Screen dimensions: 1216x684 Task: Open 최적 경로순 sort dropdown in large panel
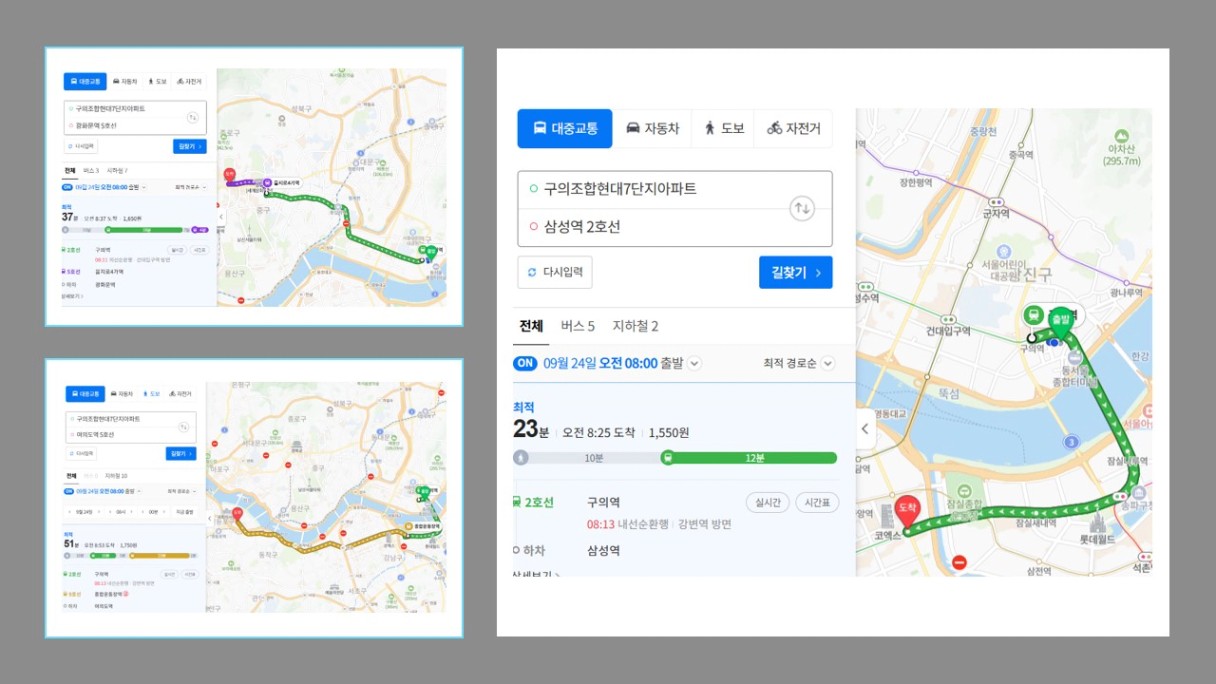(x=798, y=363)
